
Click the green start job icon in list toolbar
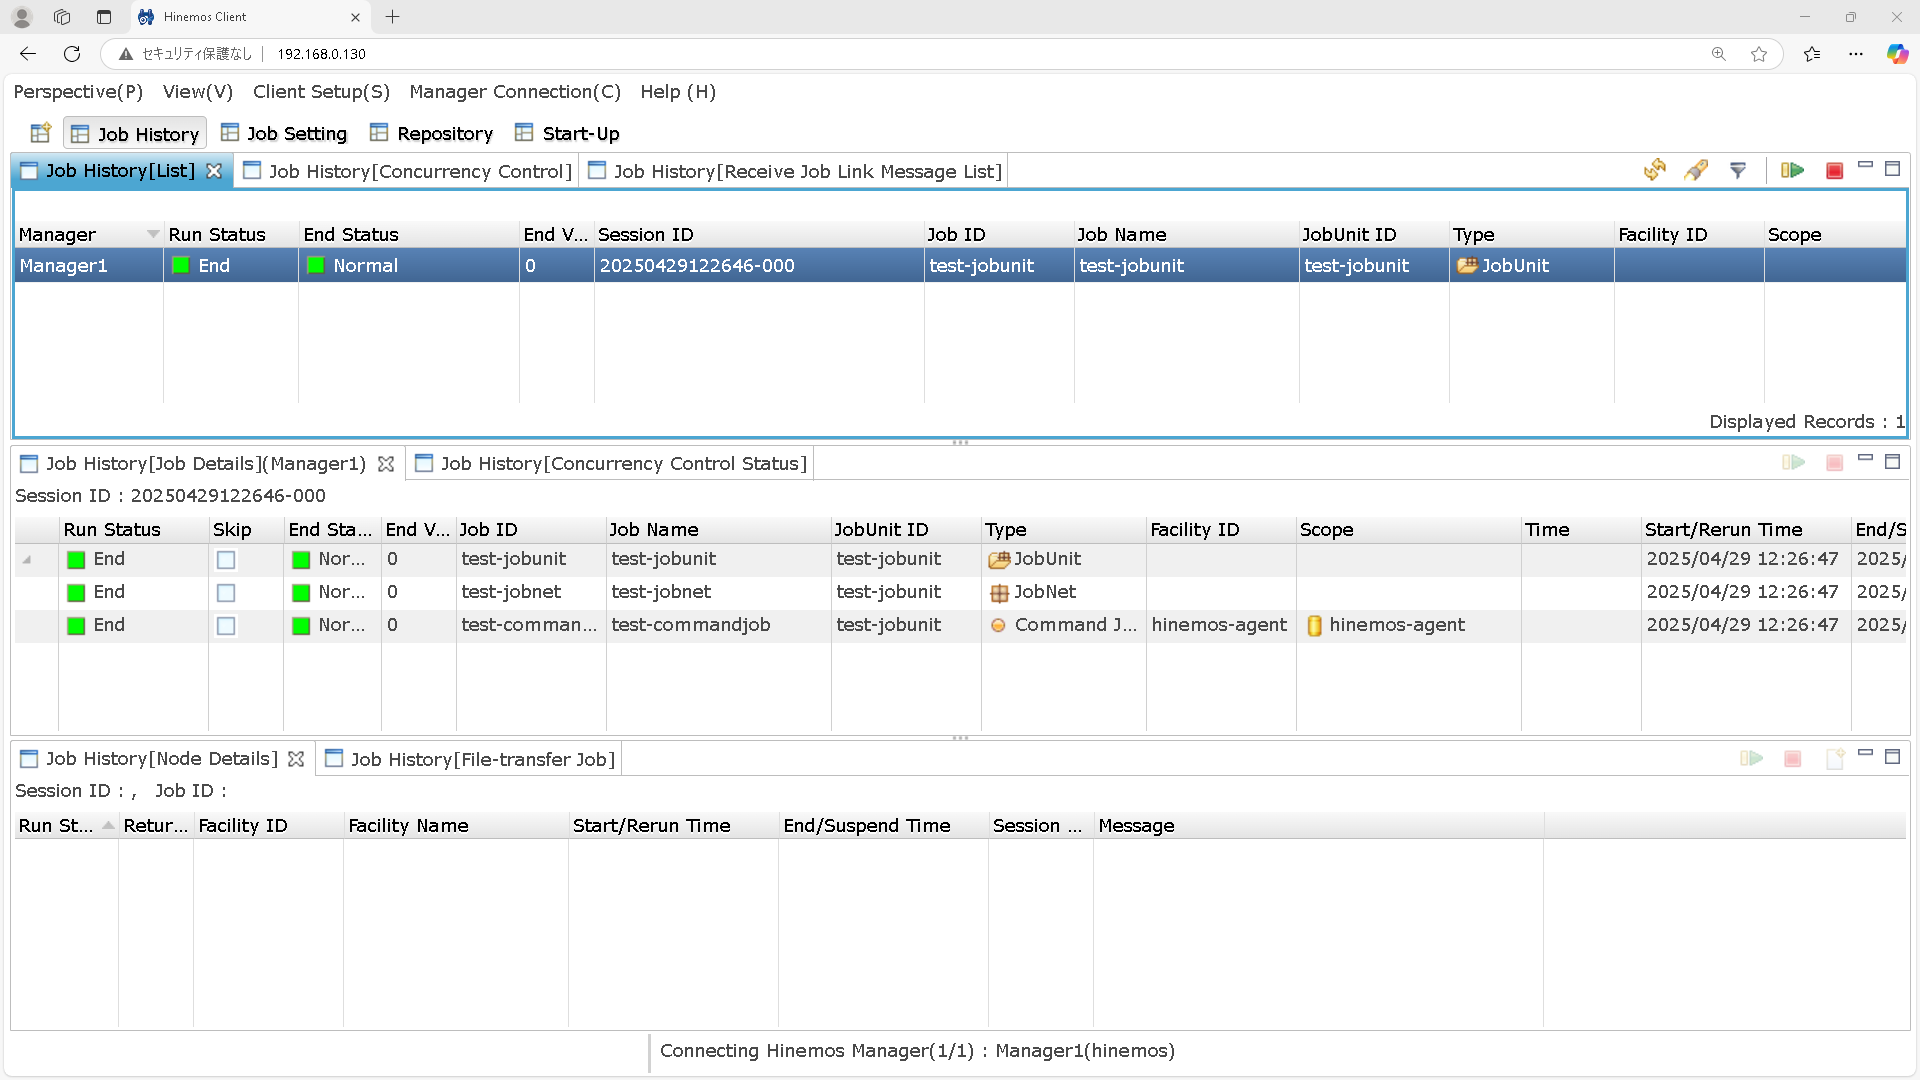click(1792, 171)
